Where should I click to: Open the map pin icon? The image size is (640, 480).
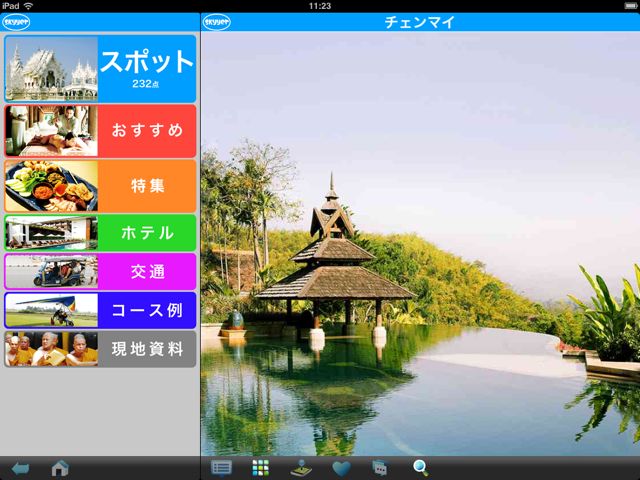point(301,468)
